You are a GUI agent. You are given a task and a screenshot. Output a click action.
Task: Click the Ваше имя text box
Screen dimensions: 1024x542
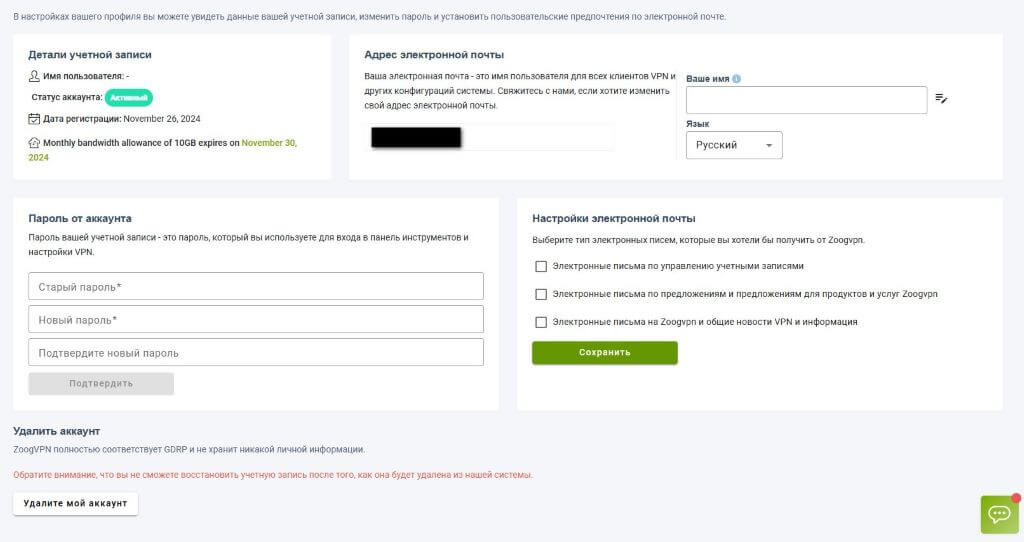807,100
